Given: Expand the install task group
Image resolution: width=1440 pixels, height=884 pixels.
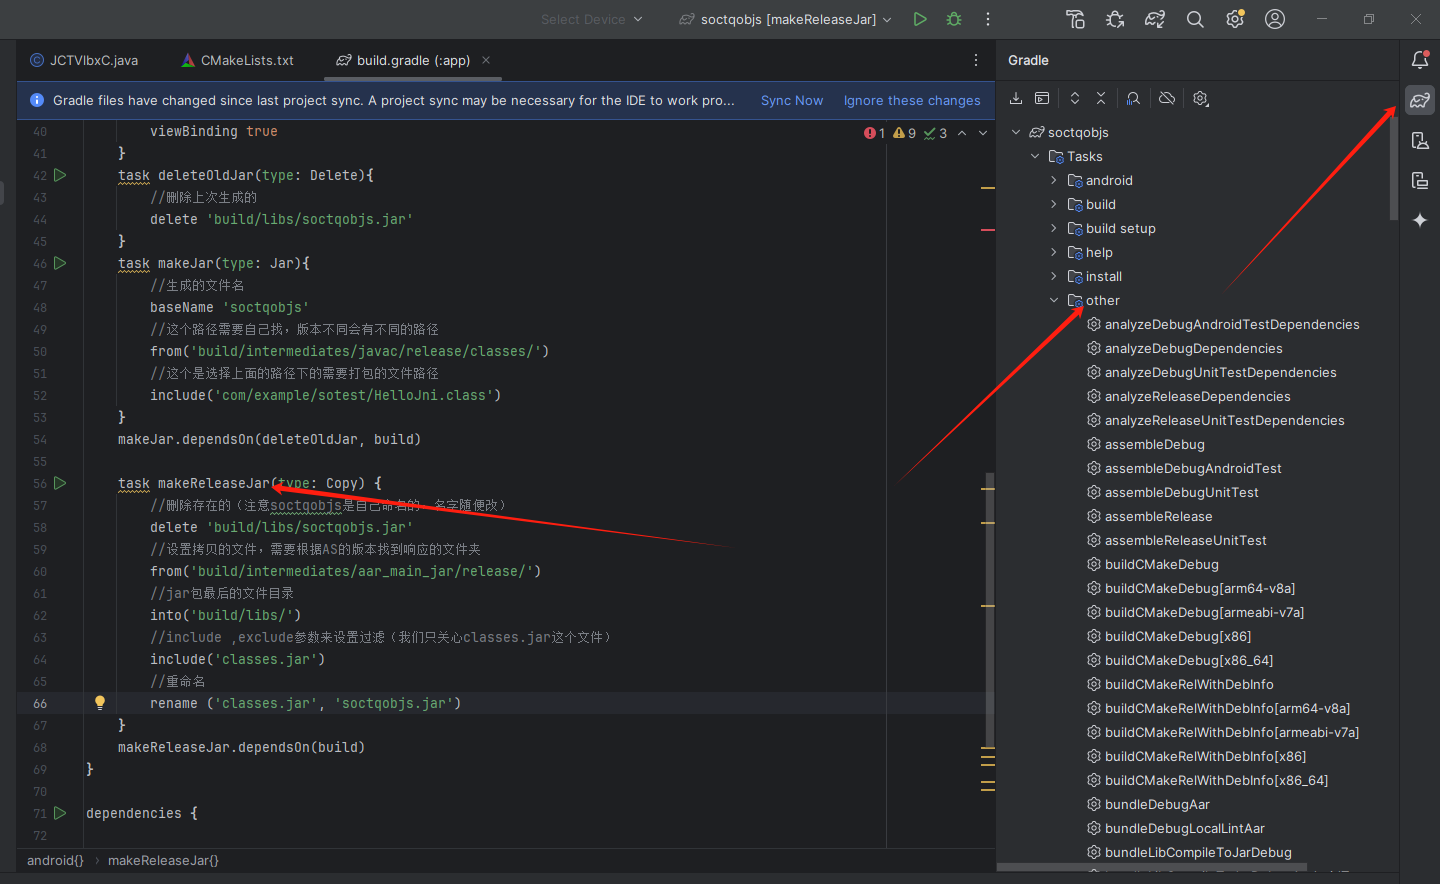Looking at the screenshot, I should coord(1054,276).
